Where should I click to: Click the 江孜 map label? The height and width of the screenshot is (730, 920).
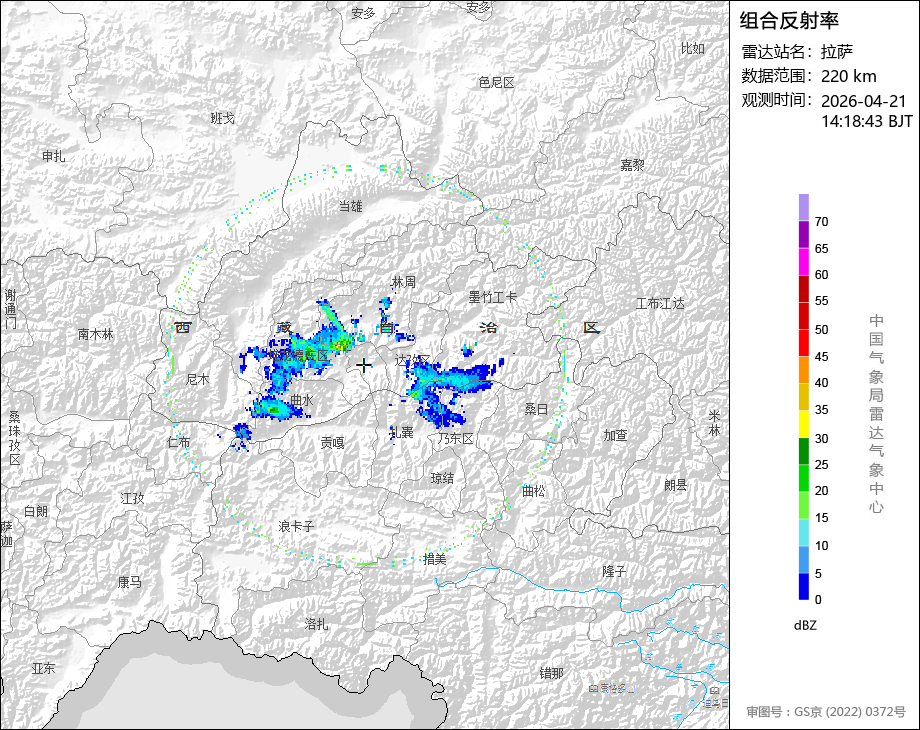pyautogui.click(x=132, y=498)
